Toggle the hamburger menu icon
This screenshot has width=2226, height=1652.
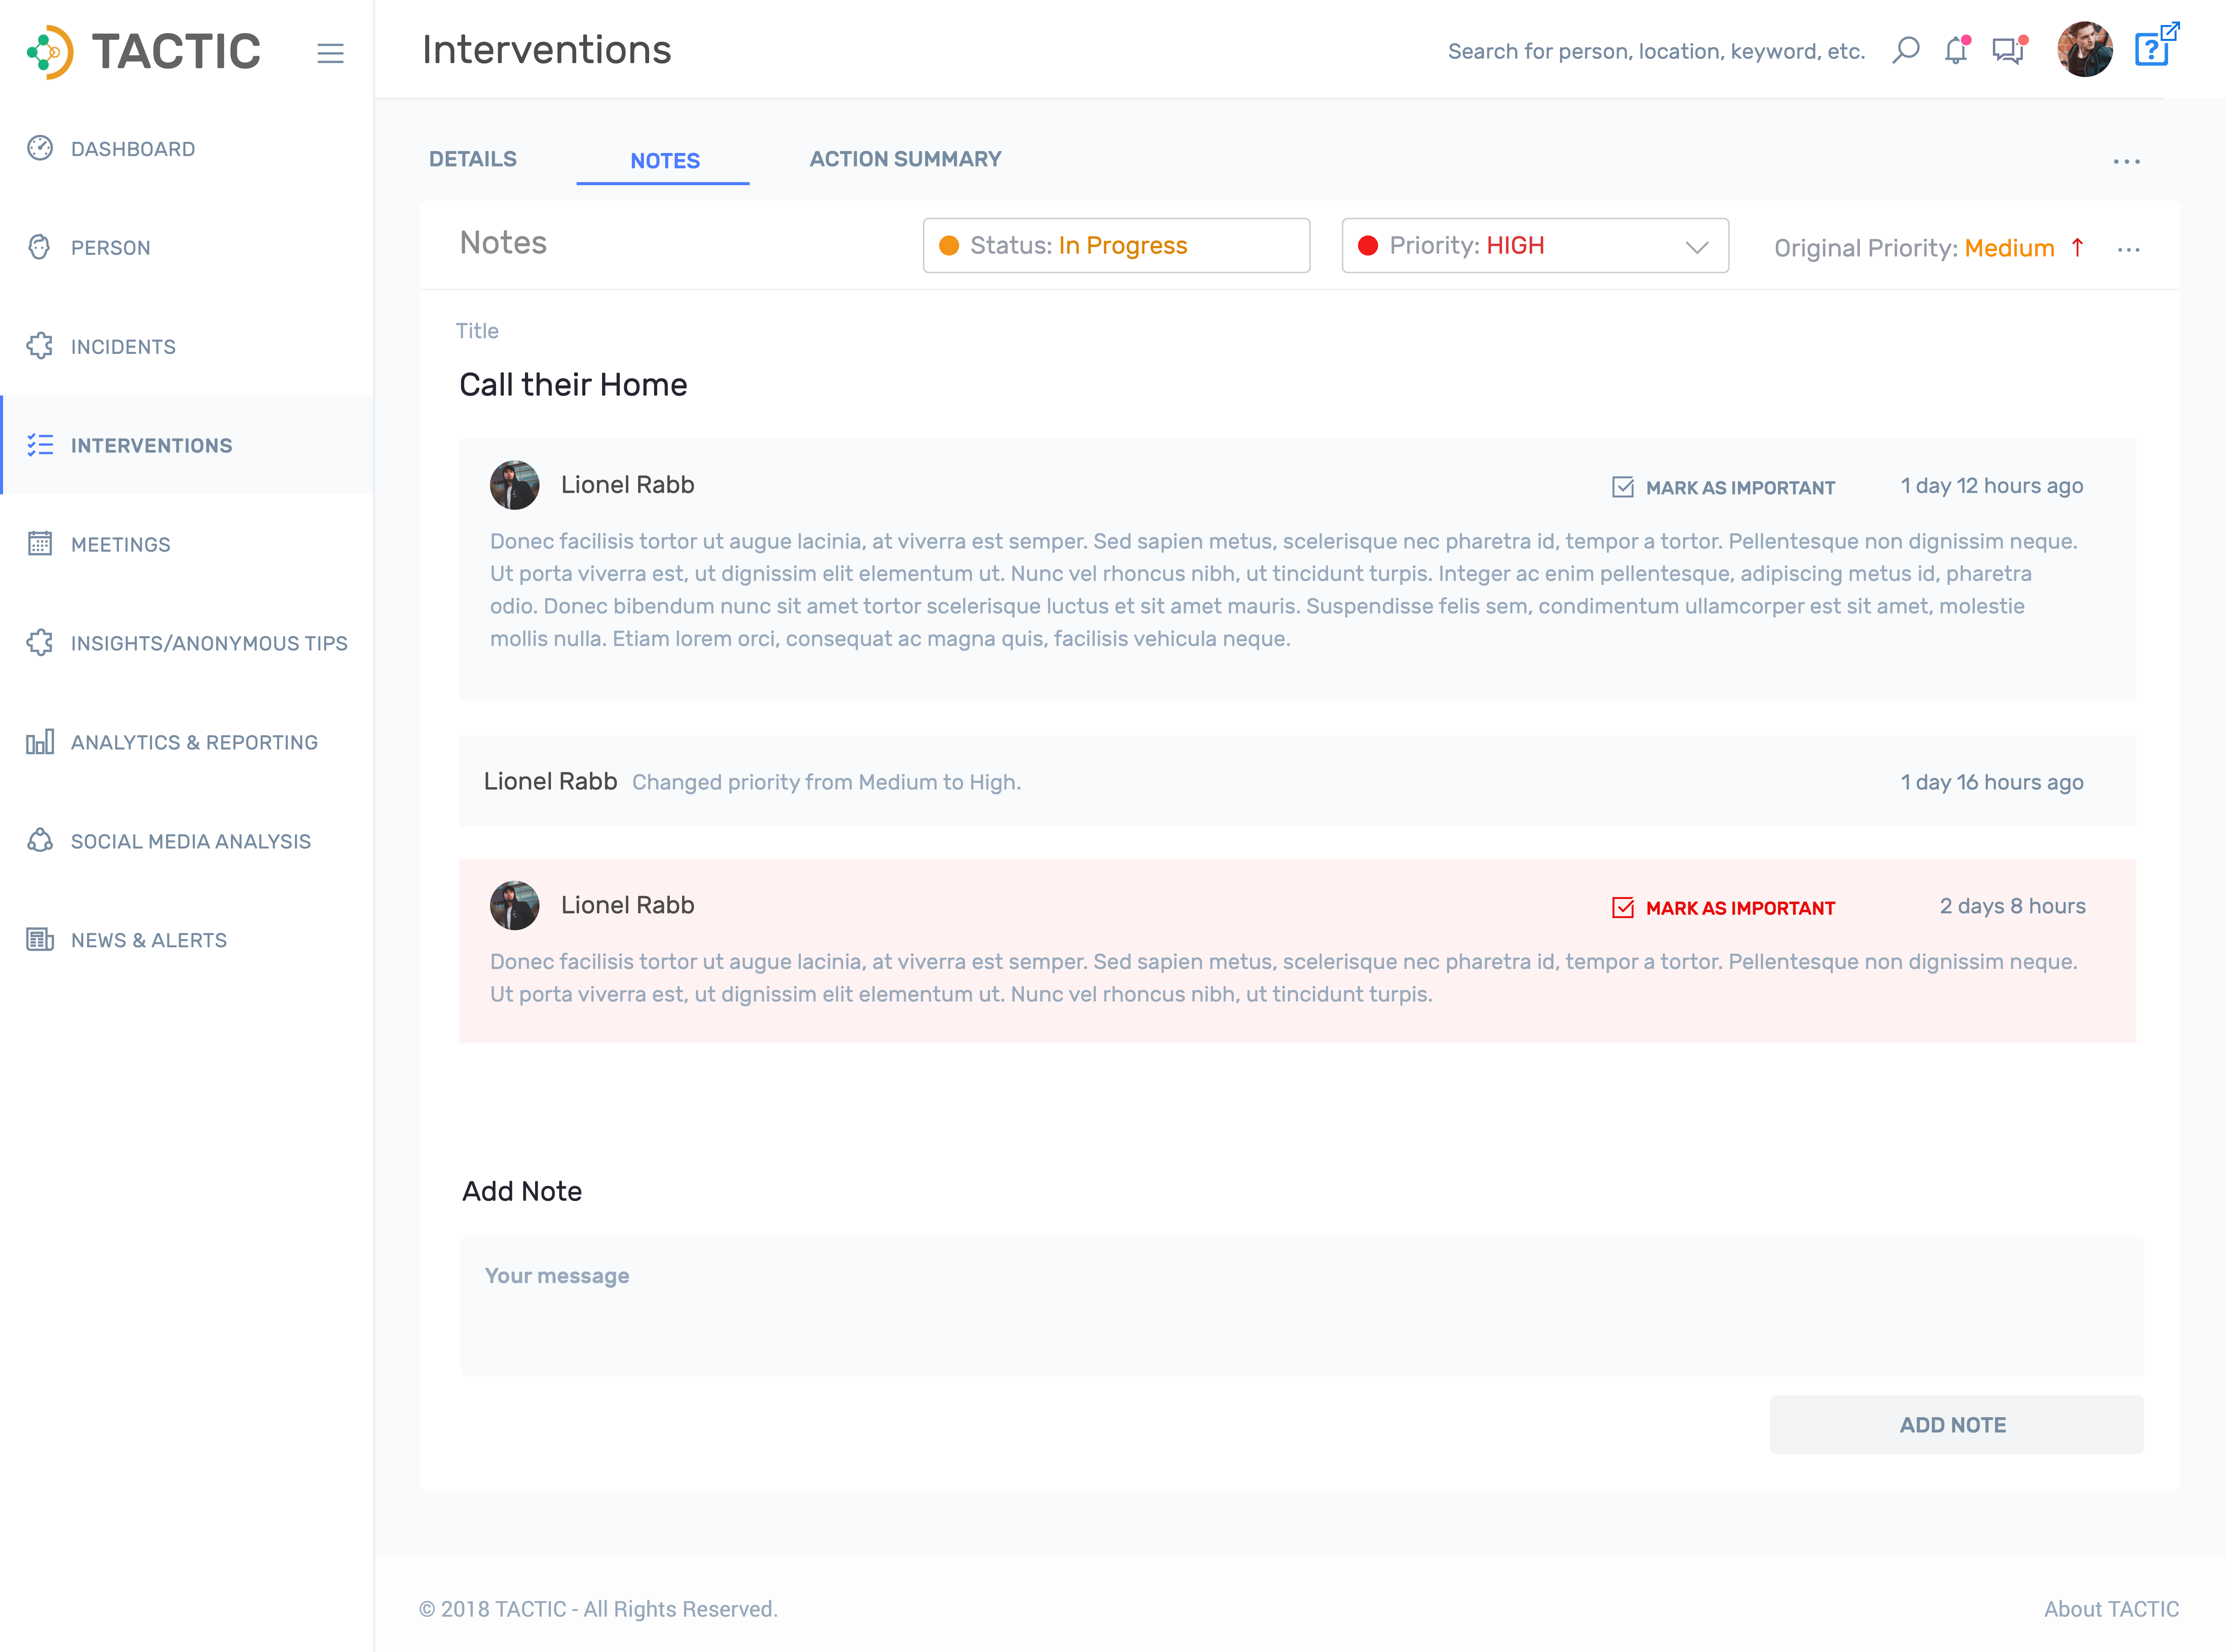330,53
